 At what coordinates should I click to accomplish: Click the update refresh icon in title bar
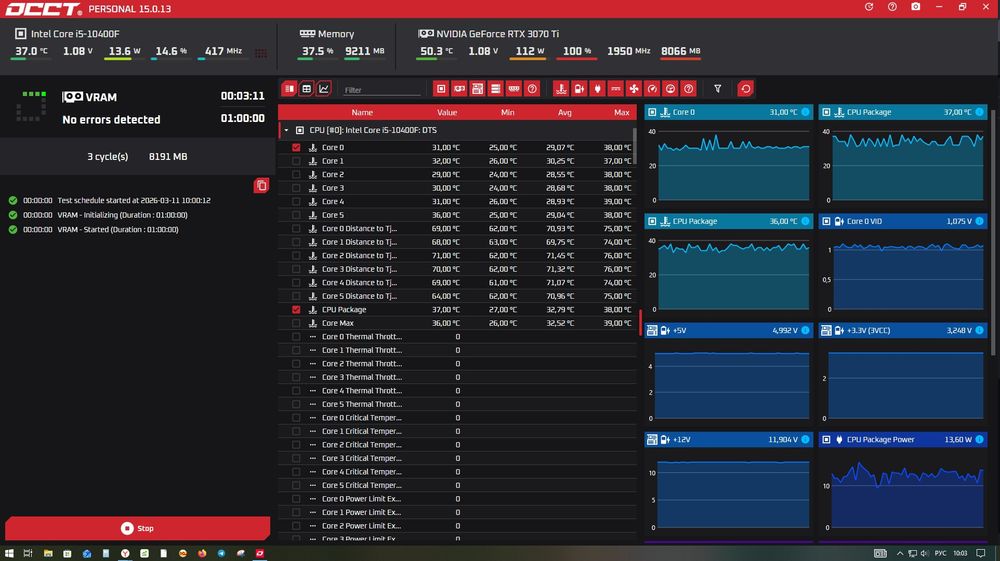(x=869, y=7)
